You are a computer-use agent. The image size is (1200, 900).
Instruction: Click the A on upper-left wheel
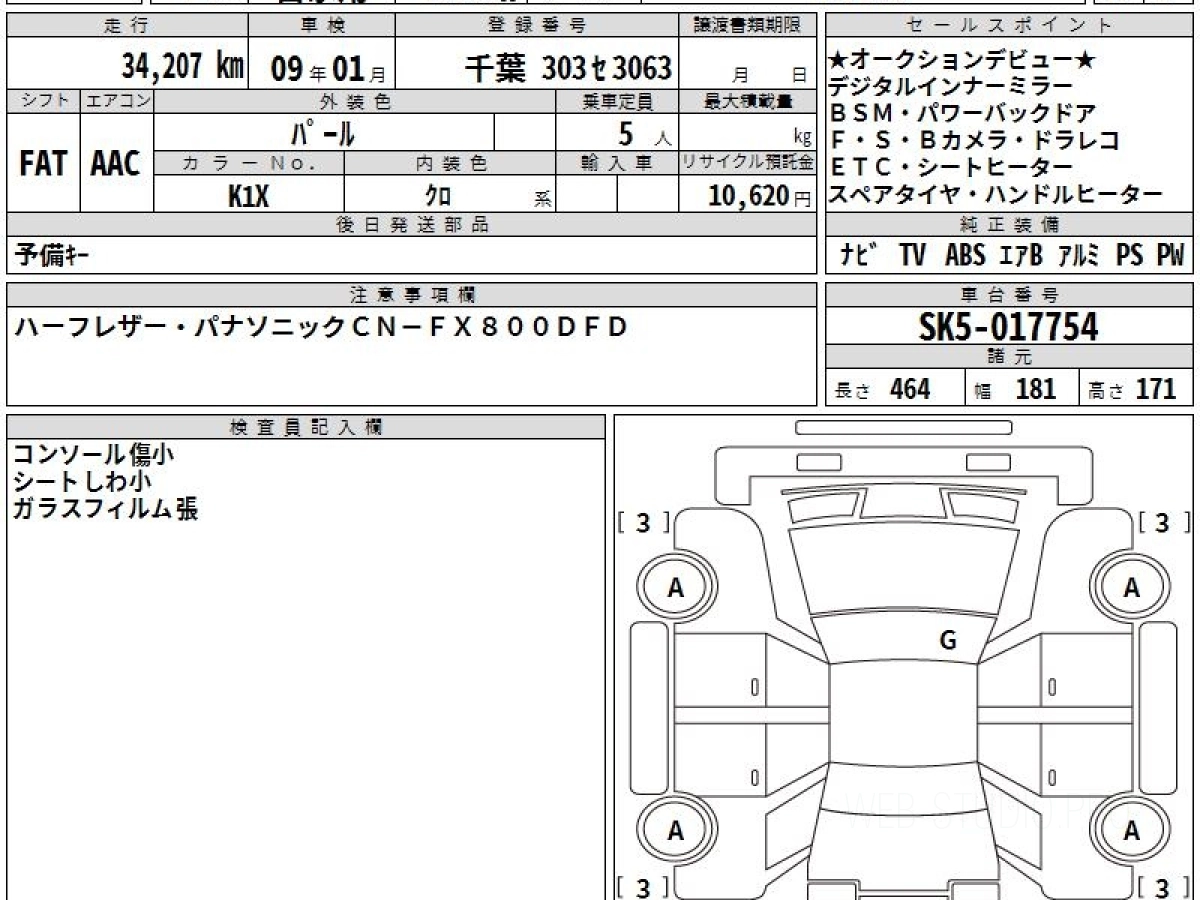point(676,589)
